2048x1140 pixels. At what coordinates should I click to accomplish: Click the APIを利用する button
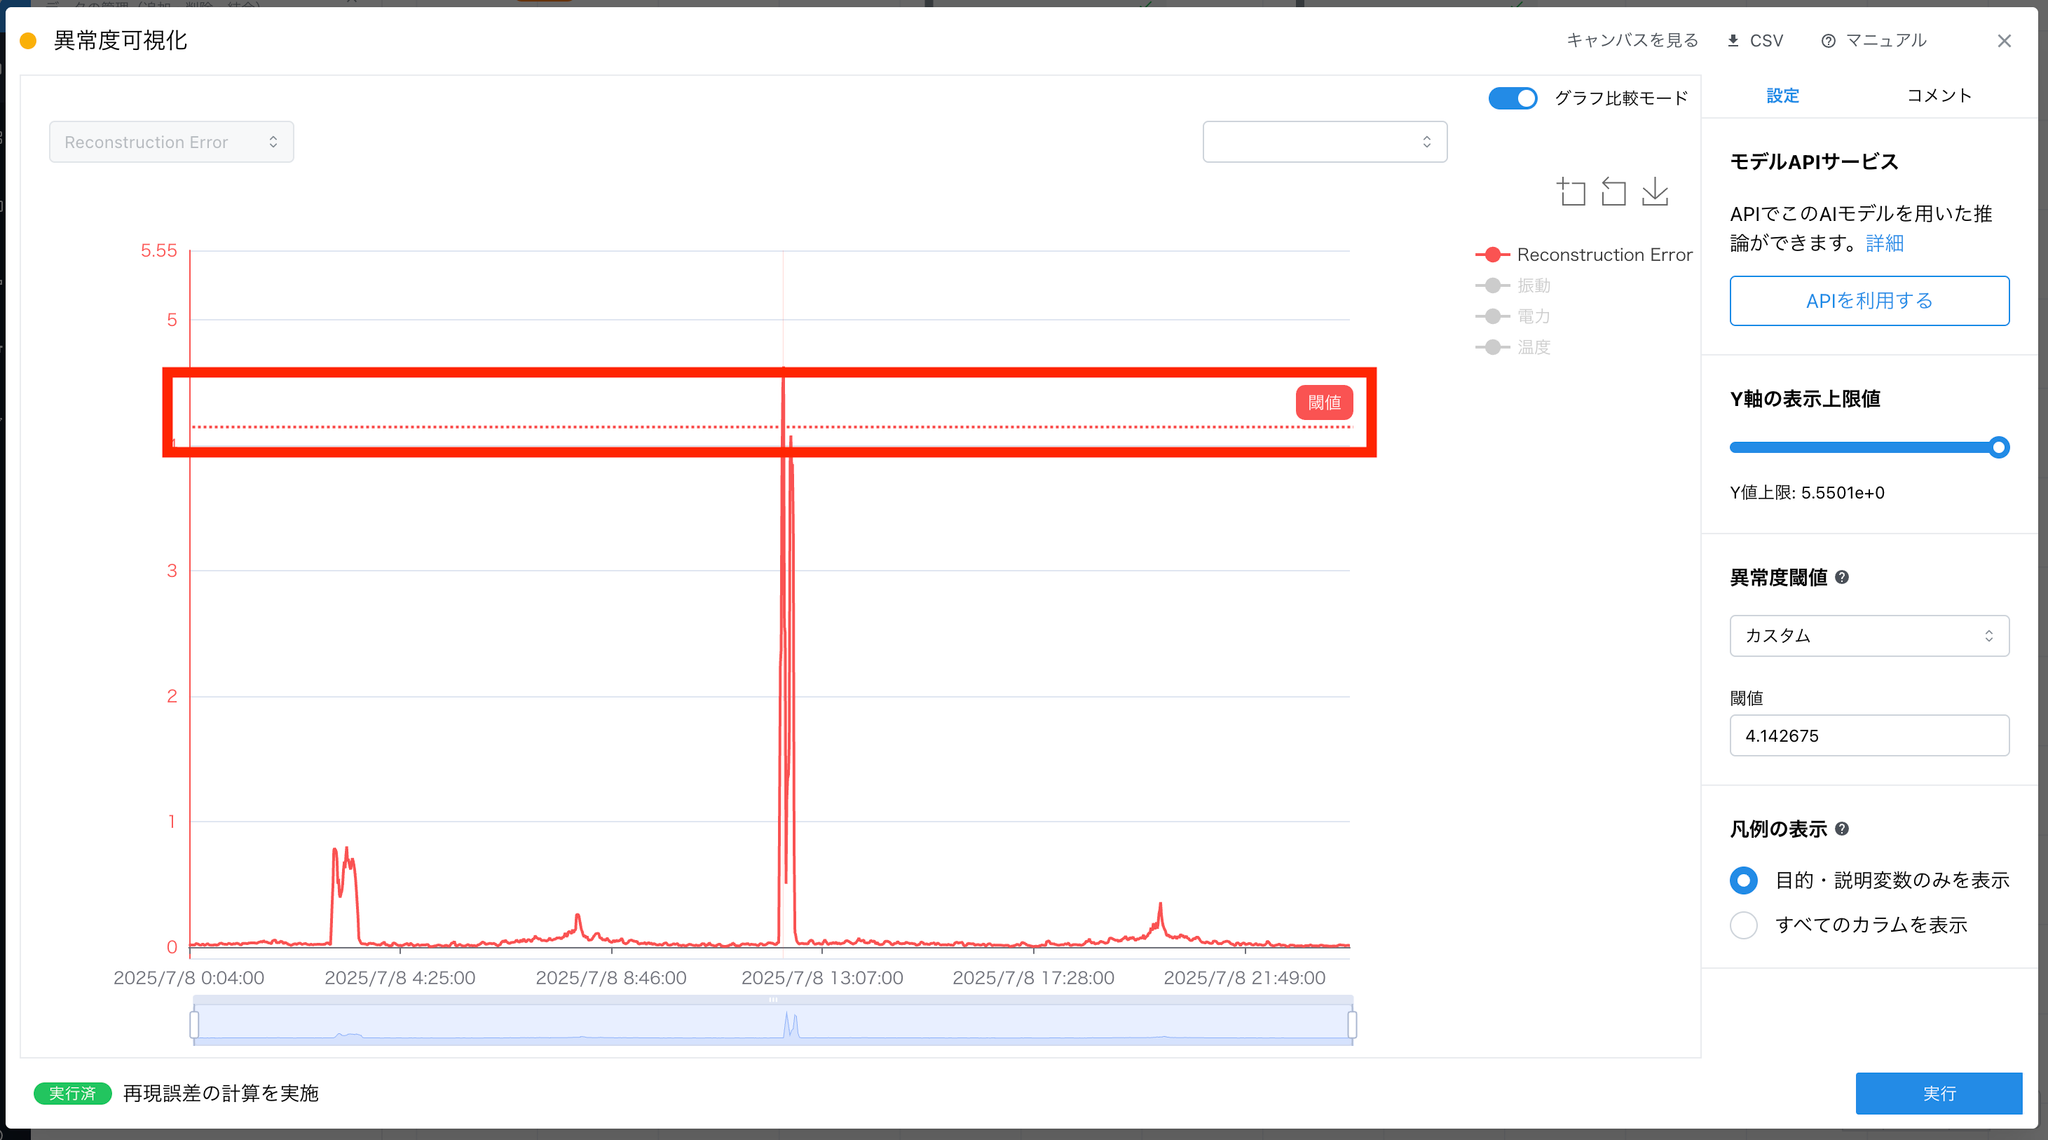coord(1868,301)
